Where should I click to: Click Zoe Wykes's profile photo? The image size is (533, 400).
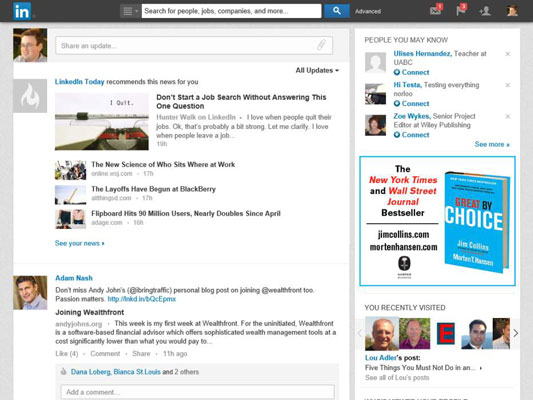(375, 125)
